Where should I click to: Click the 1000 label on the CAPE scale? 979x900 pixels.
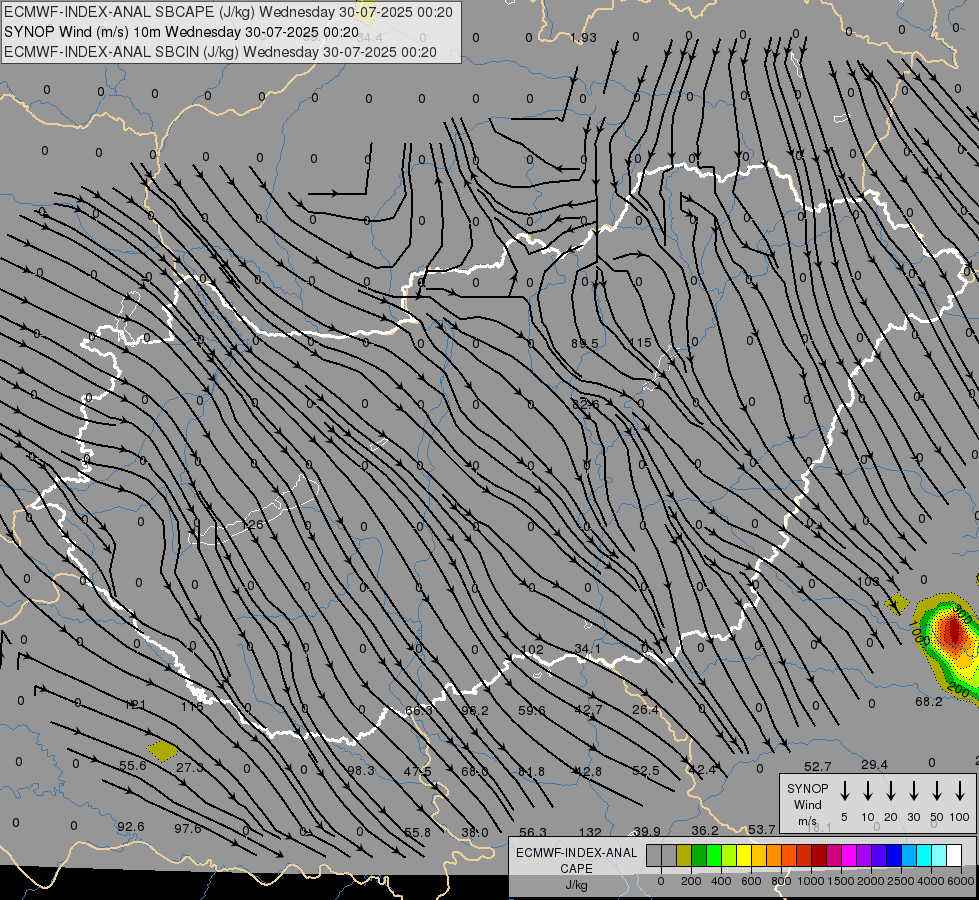(810, 881)
